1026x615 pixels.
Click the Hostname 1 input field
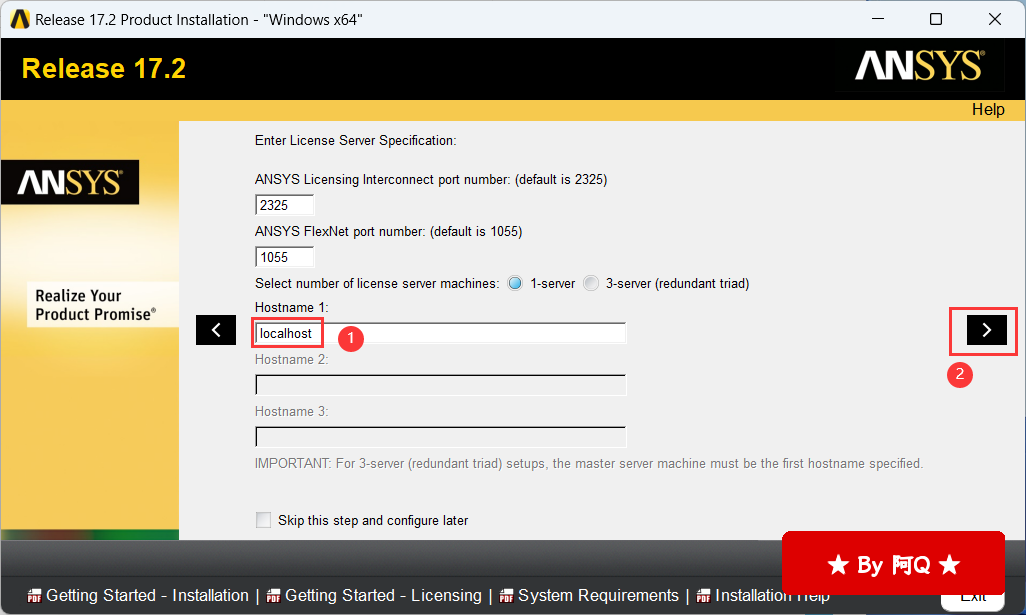440,333
